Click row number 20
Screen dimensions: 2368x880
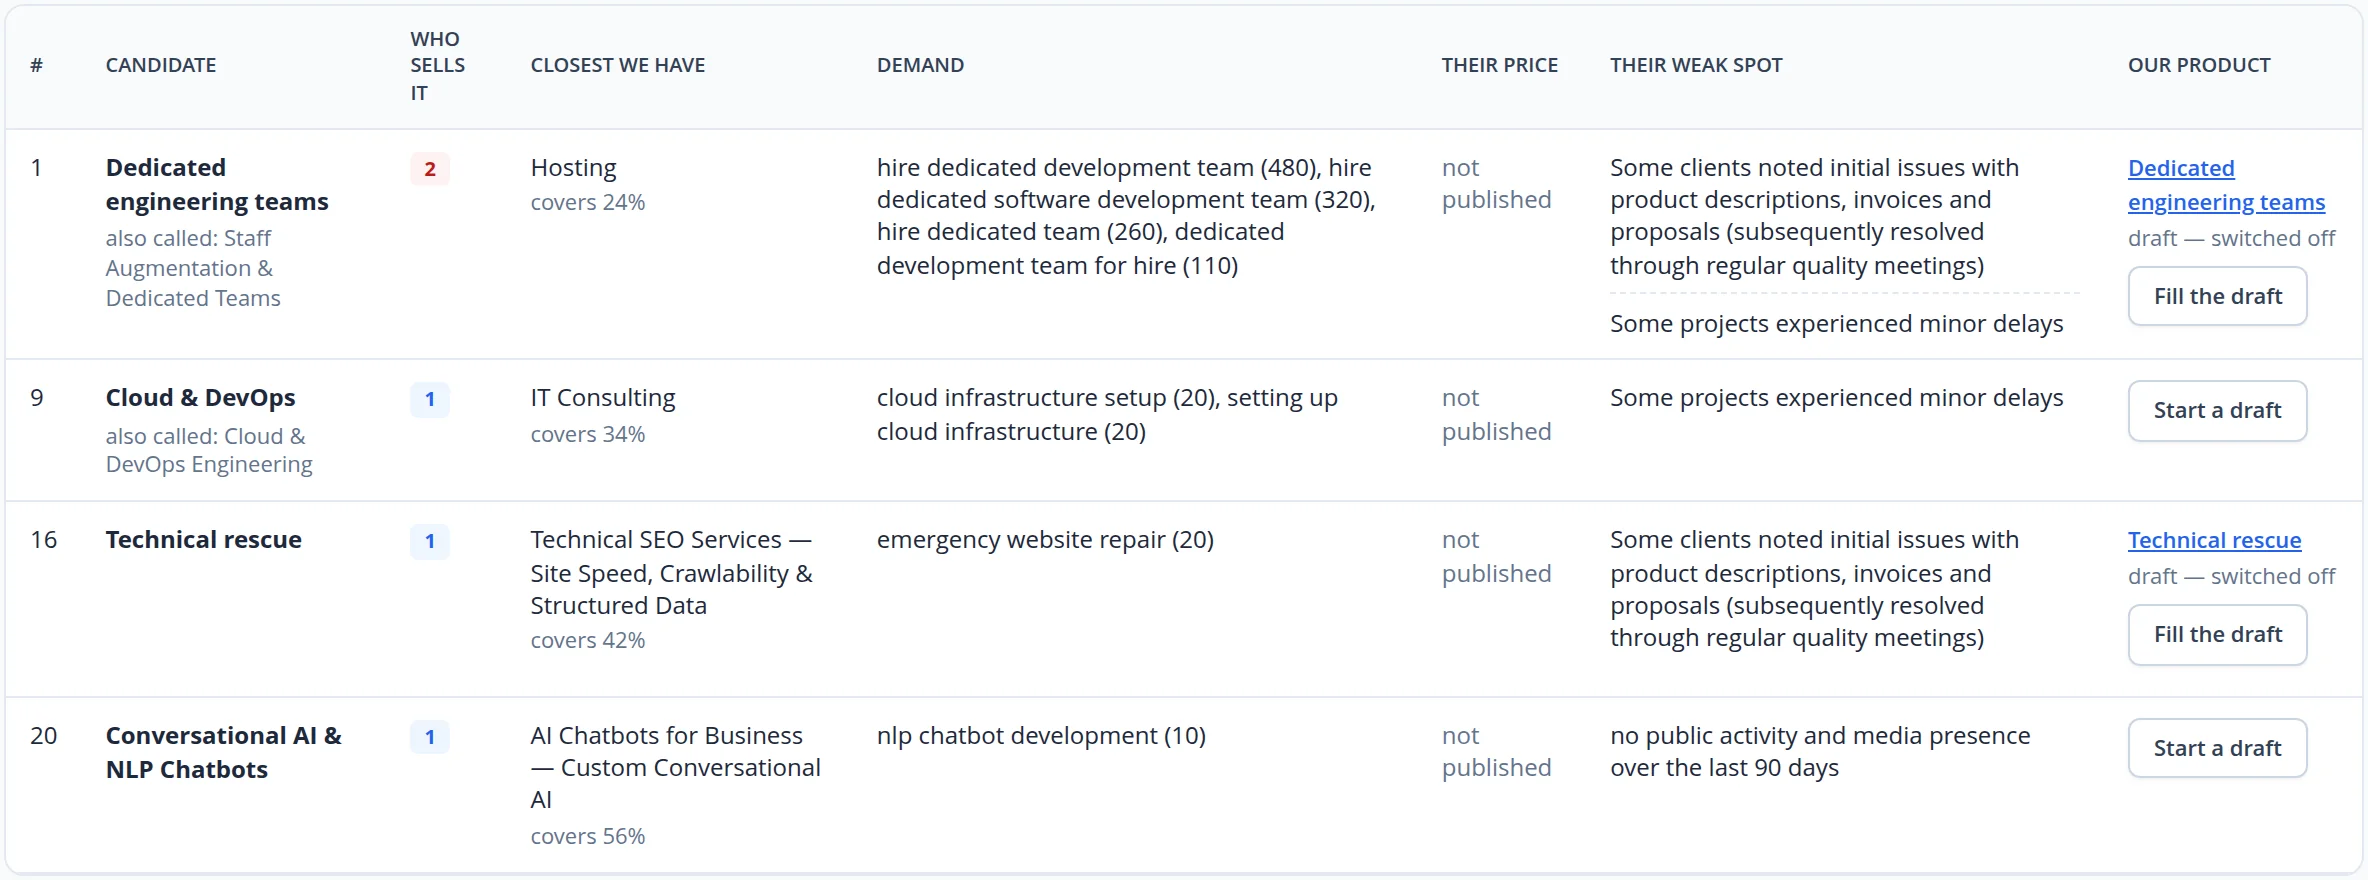coord(44,735)
